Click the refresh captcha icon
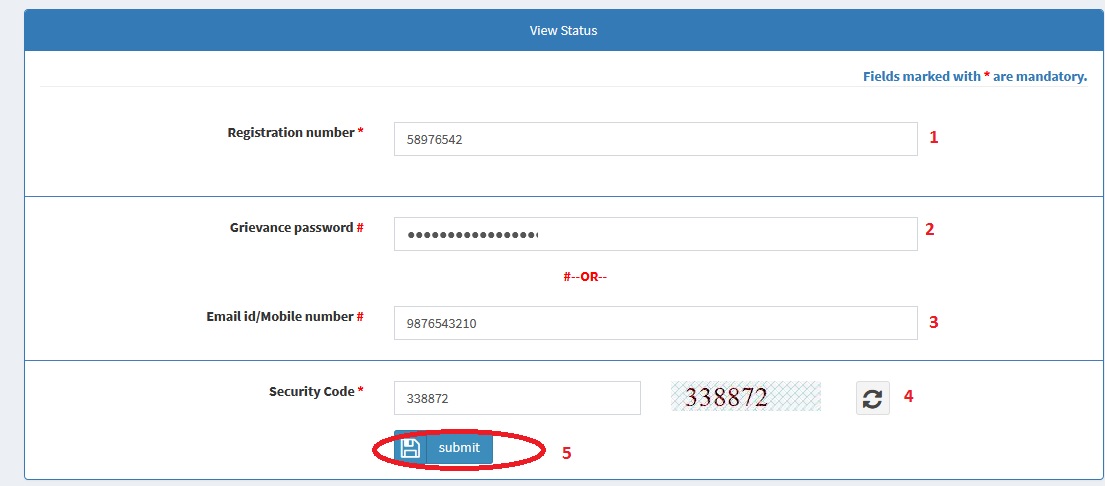This screenshot has height=486, width=1107. coord(872,398)
